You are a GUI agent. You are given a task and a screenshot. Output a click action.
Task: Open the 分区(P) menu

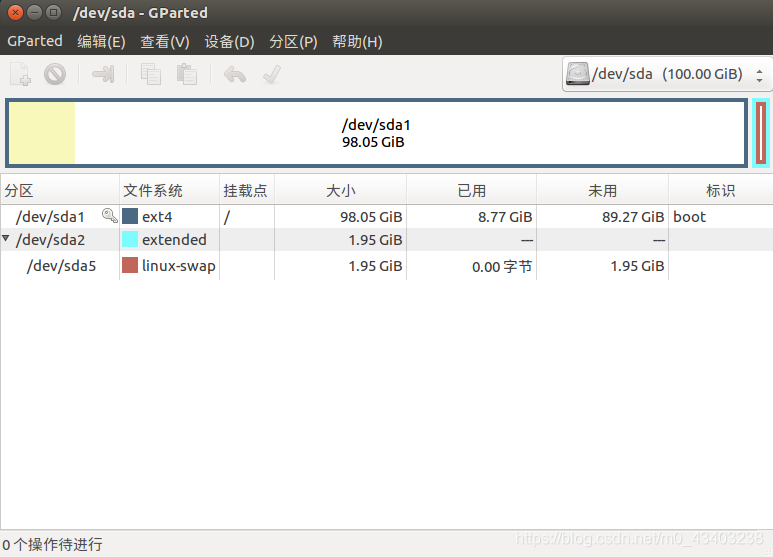pos(293,41)
